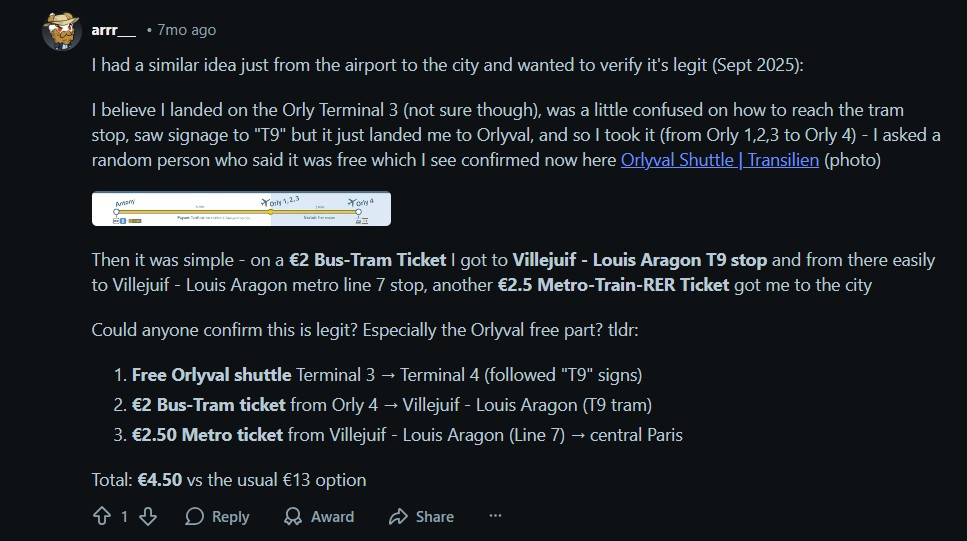Click the Orly 4 label in the map image
This screenshot has width=967, height=541.
363,201
